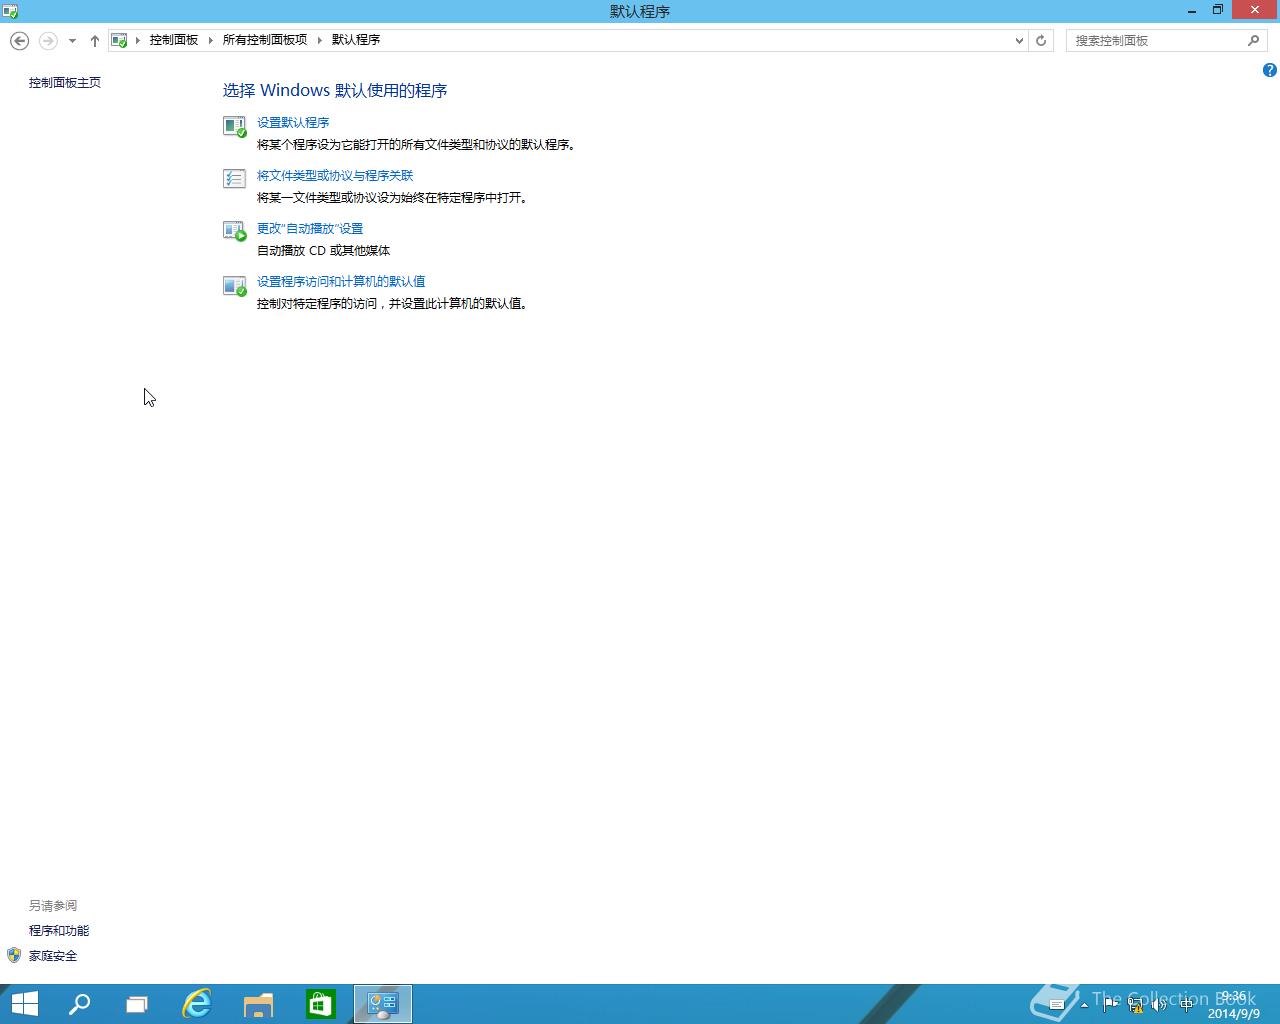Click the program access defaults icon
The height and width of the screenshot is (1024, 1280).
tap(234, 286)
